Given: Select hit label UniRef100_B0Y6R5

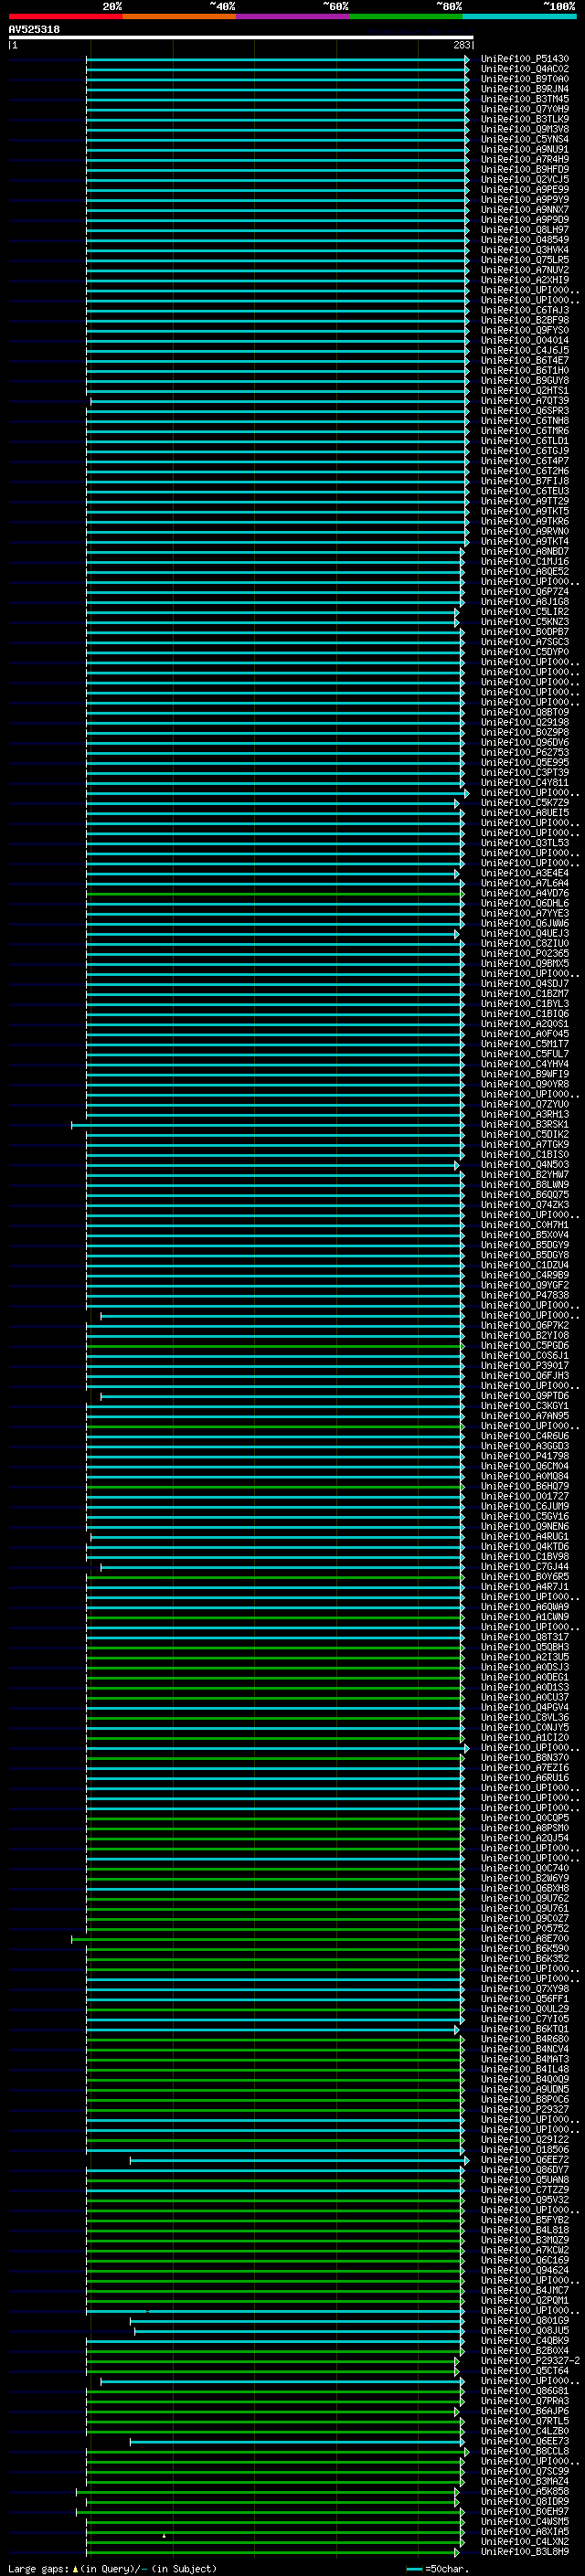Looking at the screenshot, I should pyautogui.click(x=524, y=1577).
